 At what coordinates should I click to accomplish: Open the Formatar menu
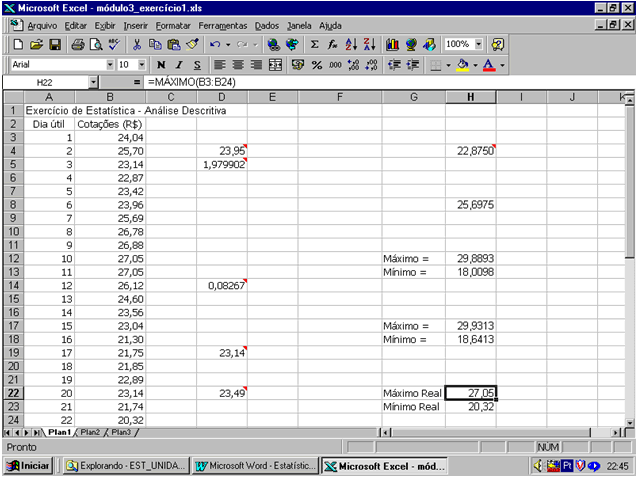click(x=173, y=24)
